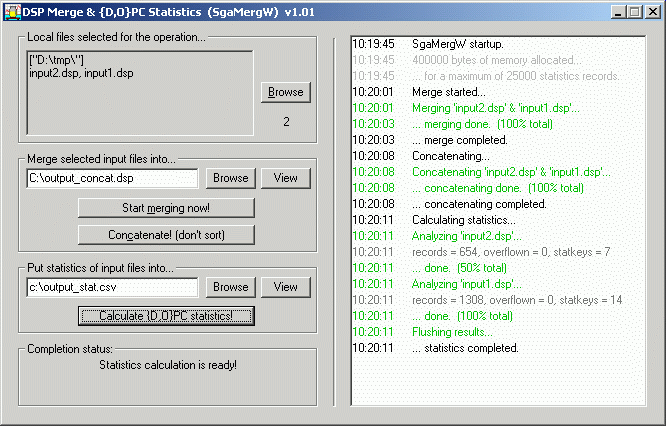
Task: Click the c:\output_stat.csv path field
Action: (x=112, y=287)
